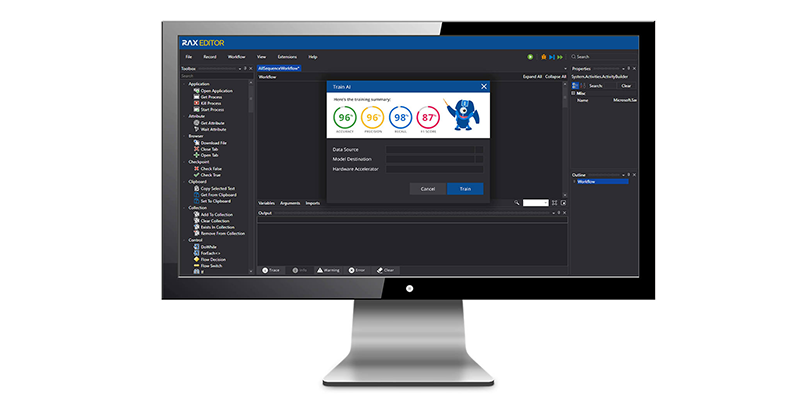This screenshot has height=400, width=800.
Task: Click the Toolbox search field
Action: 216,76
